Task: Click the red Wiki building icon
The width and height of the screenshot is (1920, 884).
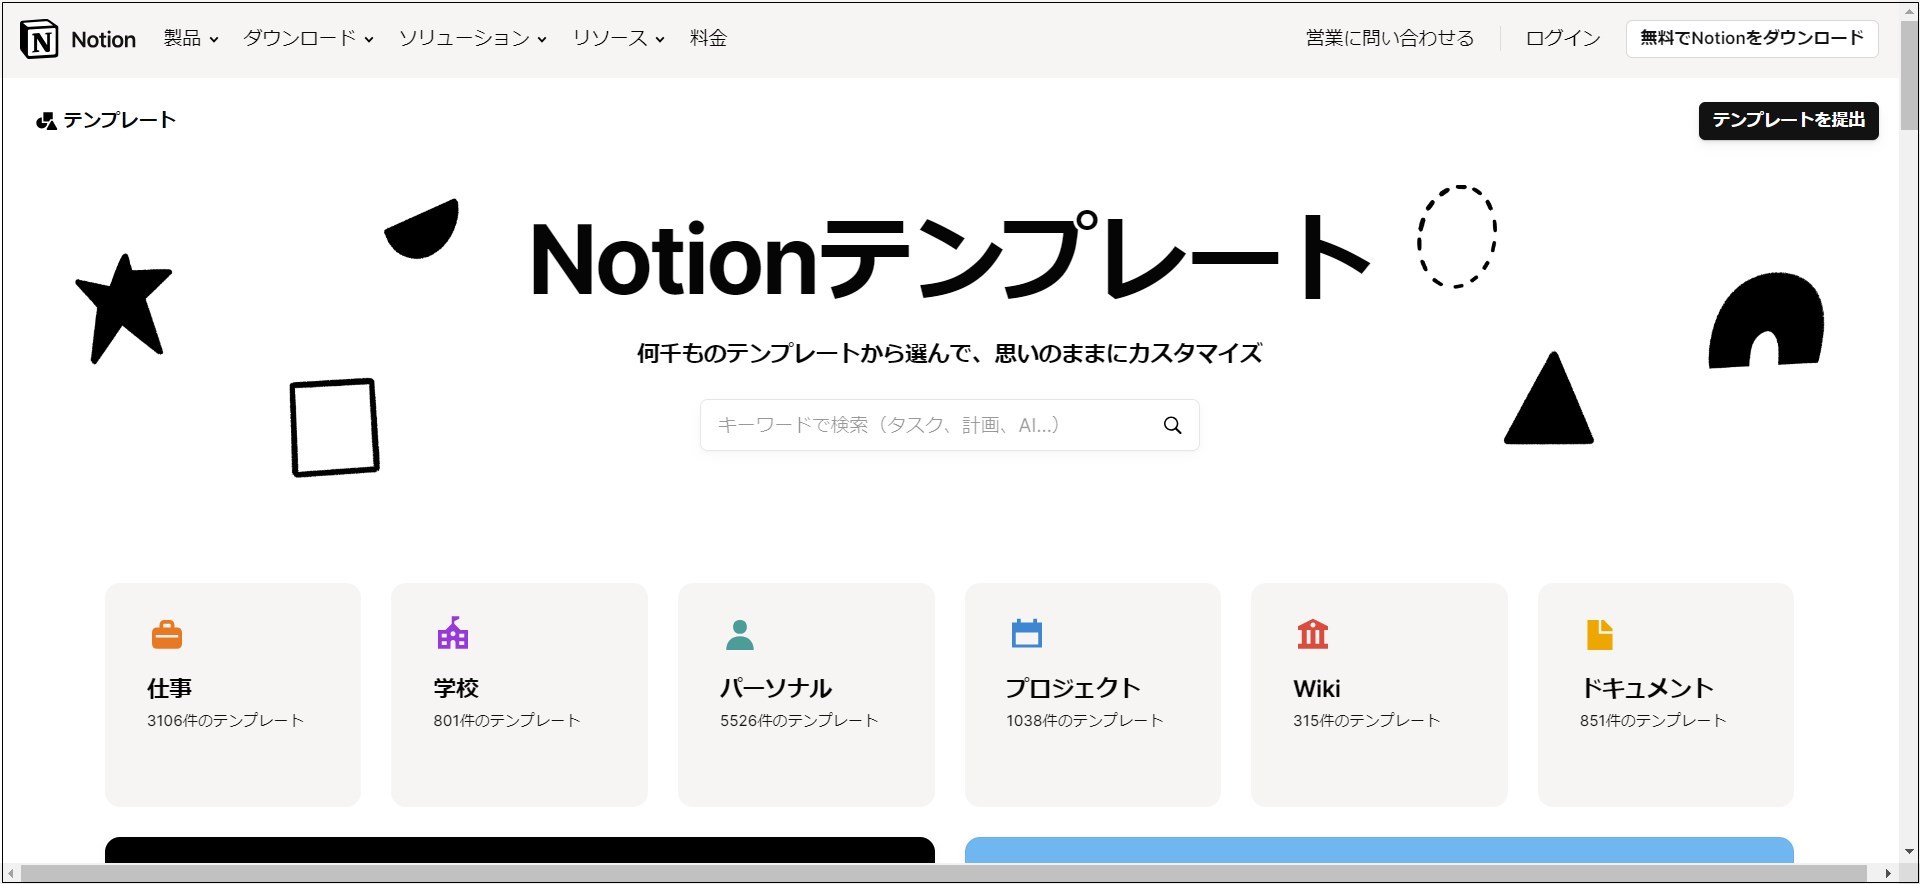Action: click(1312, 634)
